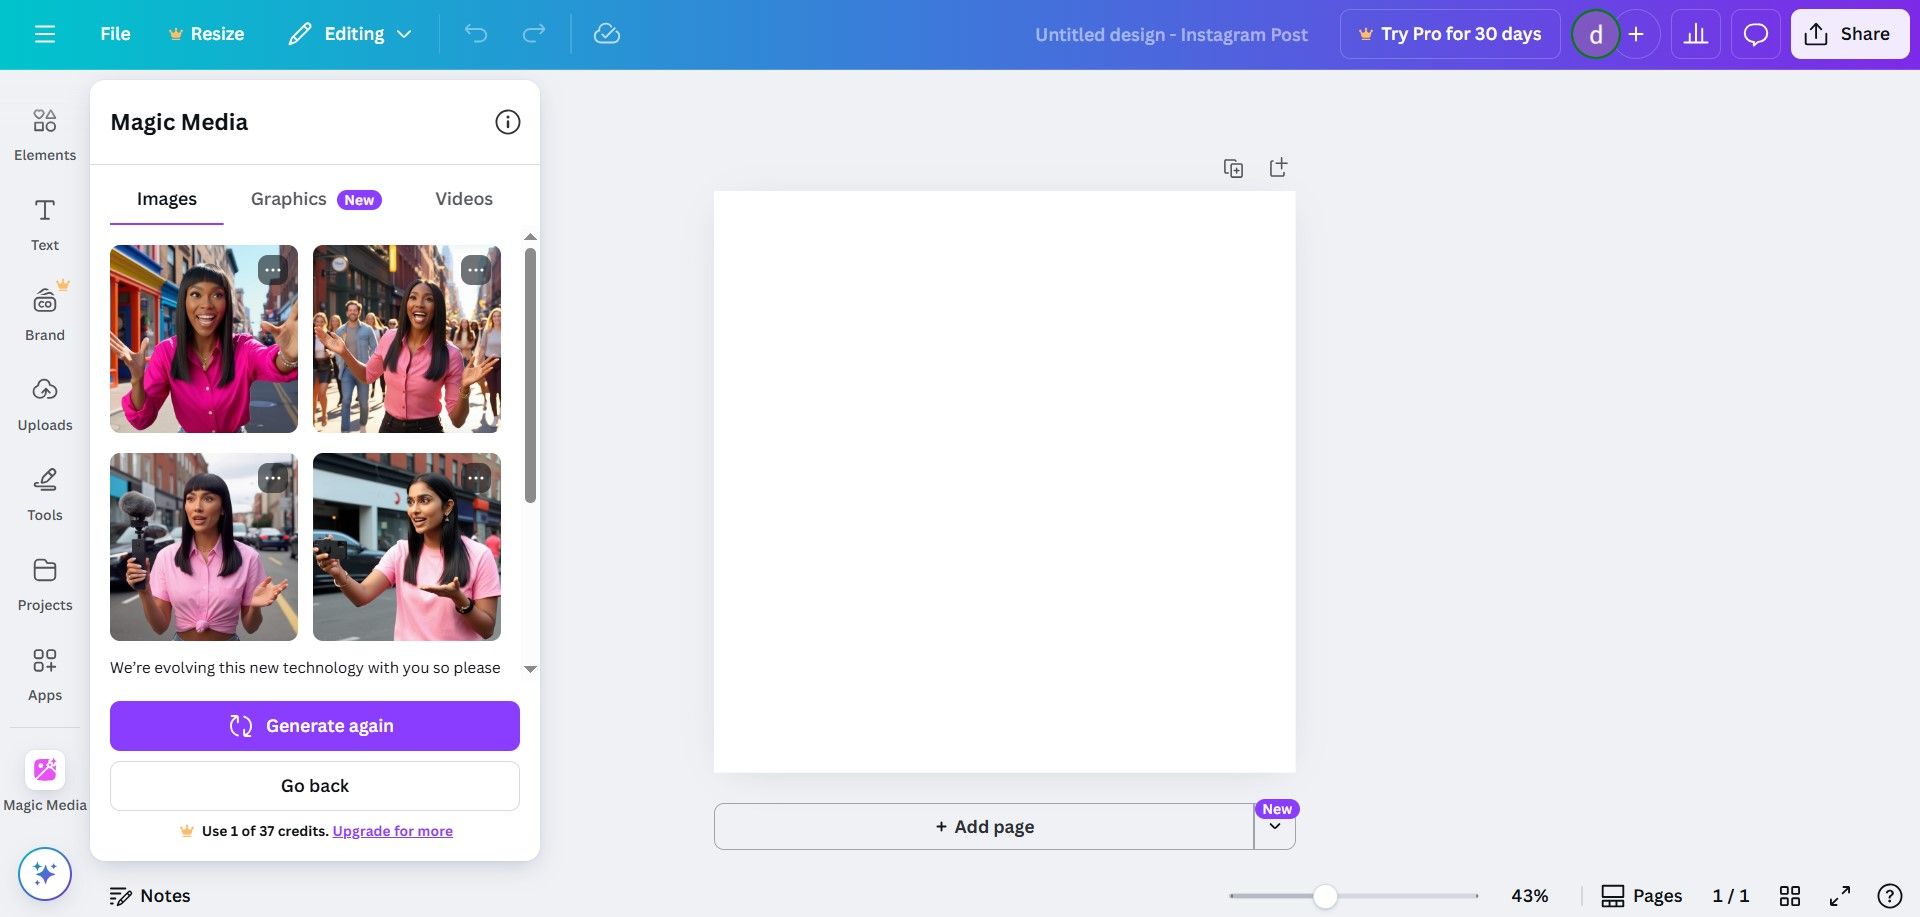Expand the Editing mode dropdown
Viewport: 1920px width, 917px height.
(350, 34)
